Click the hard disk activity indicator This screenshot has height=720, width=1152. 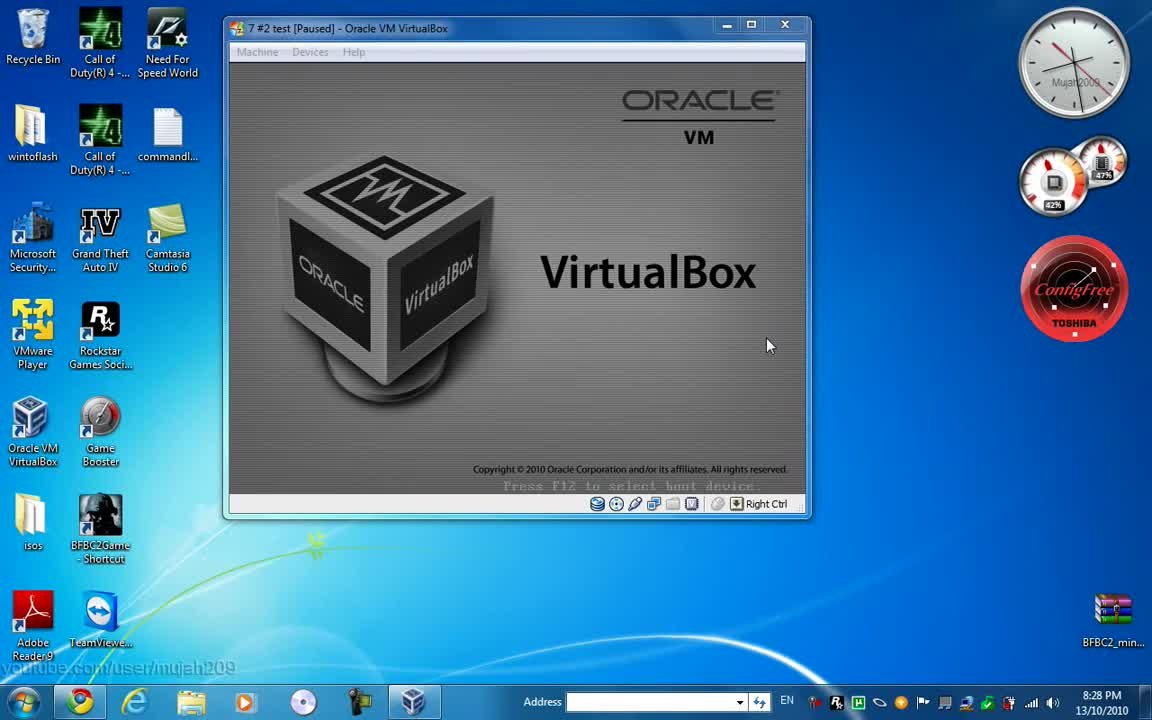(x=597, y=504)
